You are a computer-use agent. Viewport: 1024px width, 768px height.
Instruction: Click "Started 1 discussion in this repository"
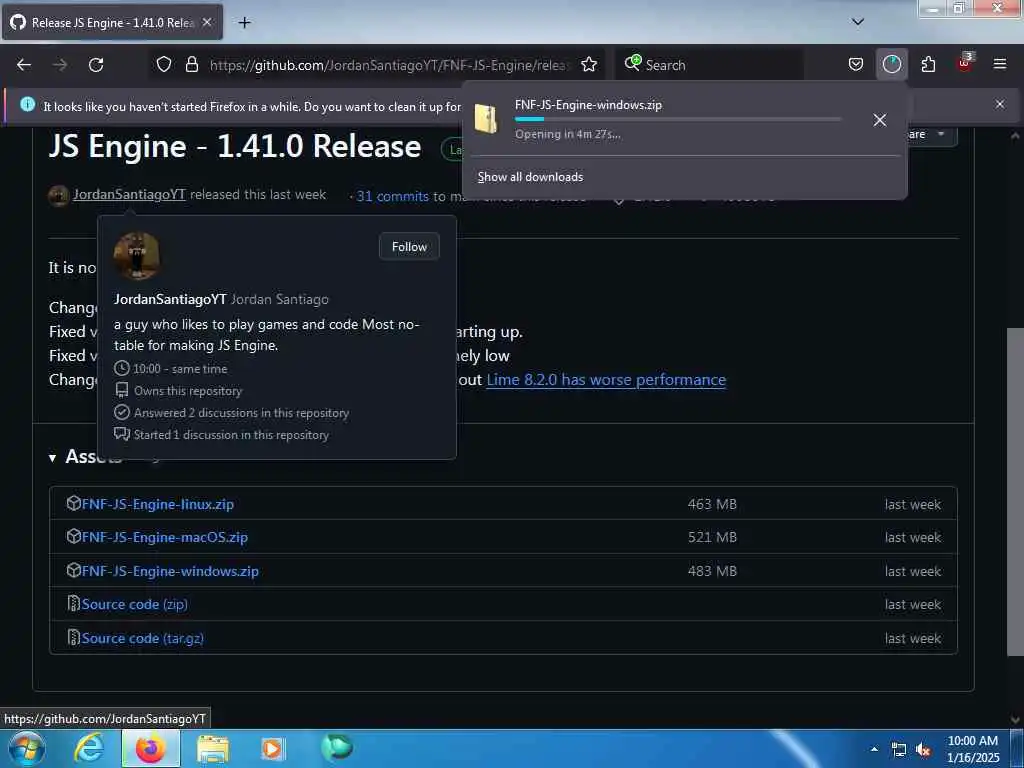(x=231, y=435)
